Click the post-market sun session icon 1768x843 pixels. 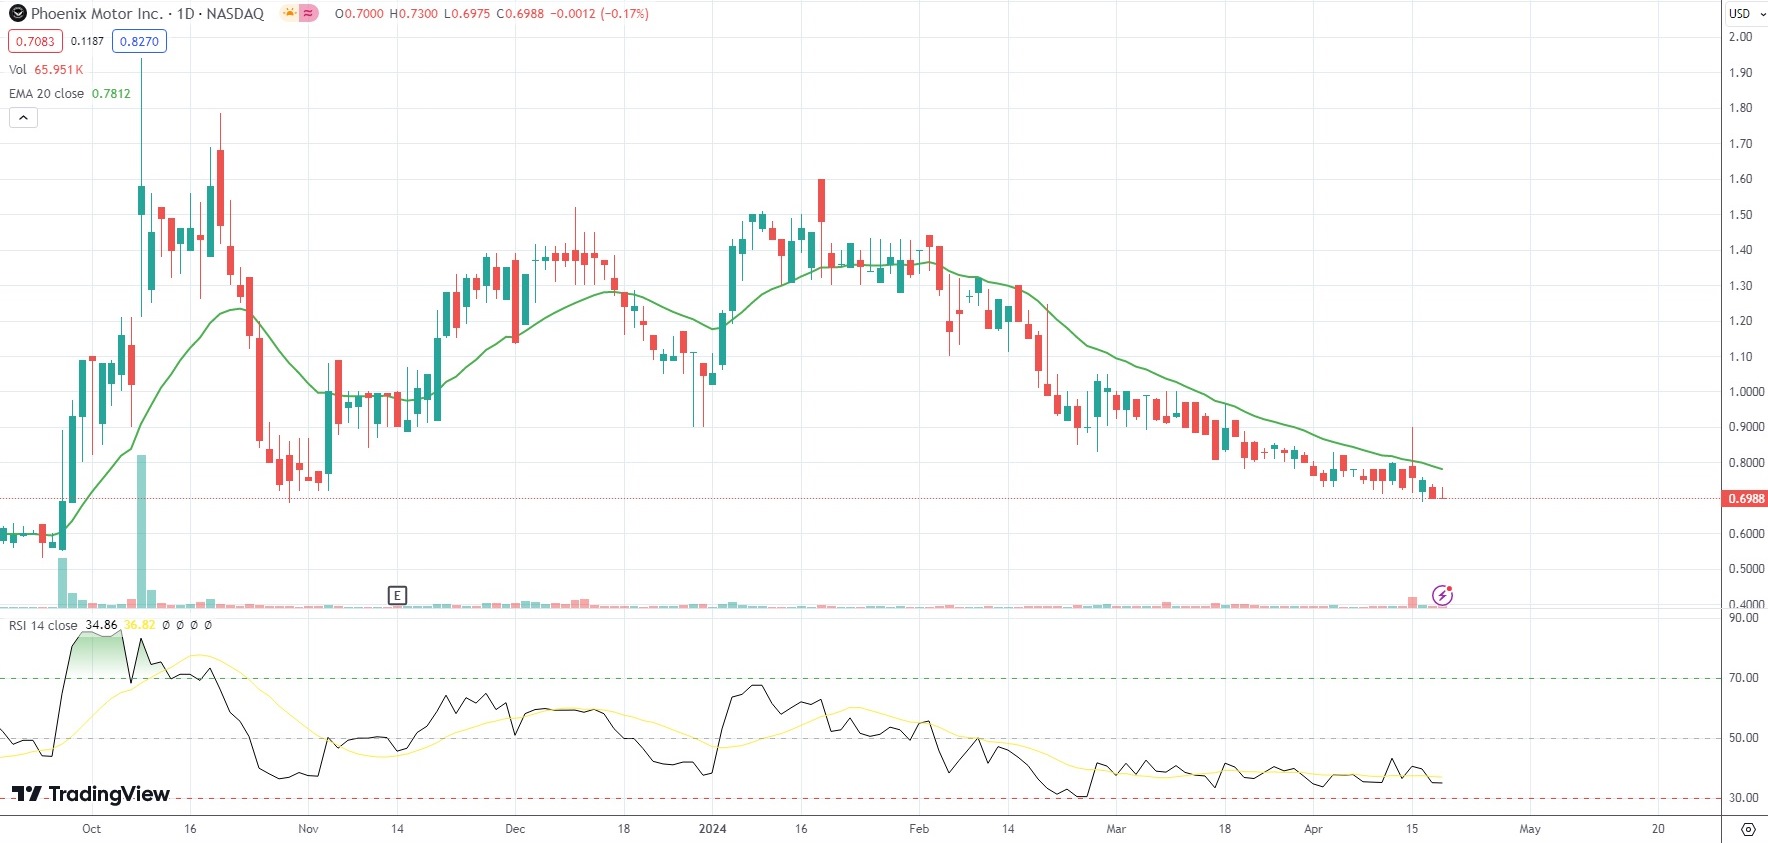point(289,14)
